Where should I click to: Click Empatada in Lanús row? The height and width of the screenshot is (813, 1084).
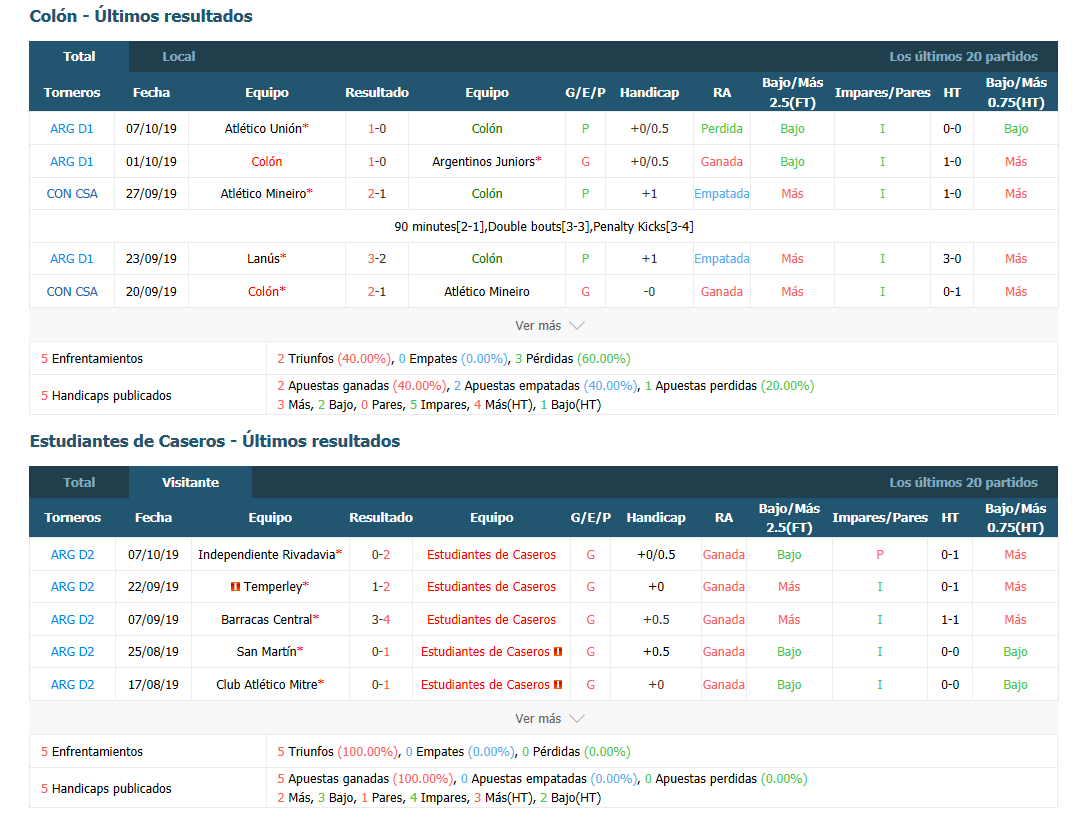click(x=722, y=259)
